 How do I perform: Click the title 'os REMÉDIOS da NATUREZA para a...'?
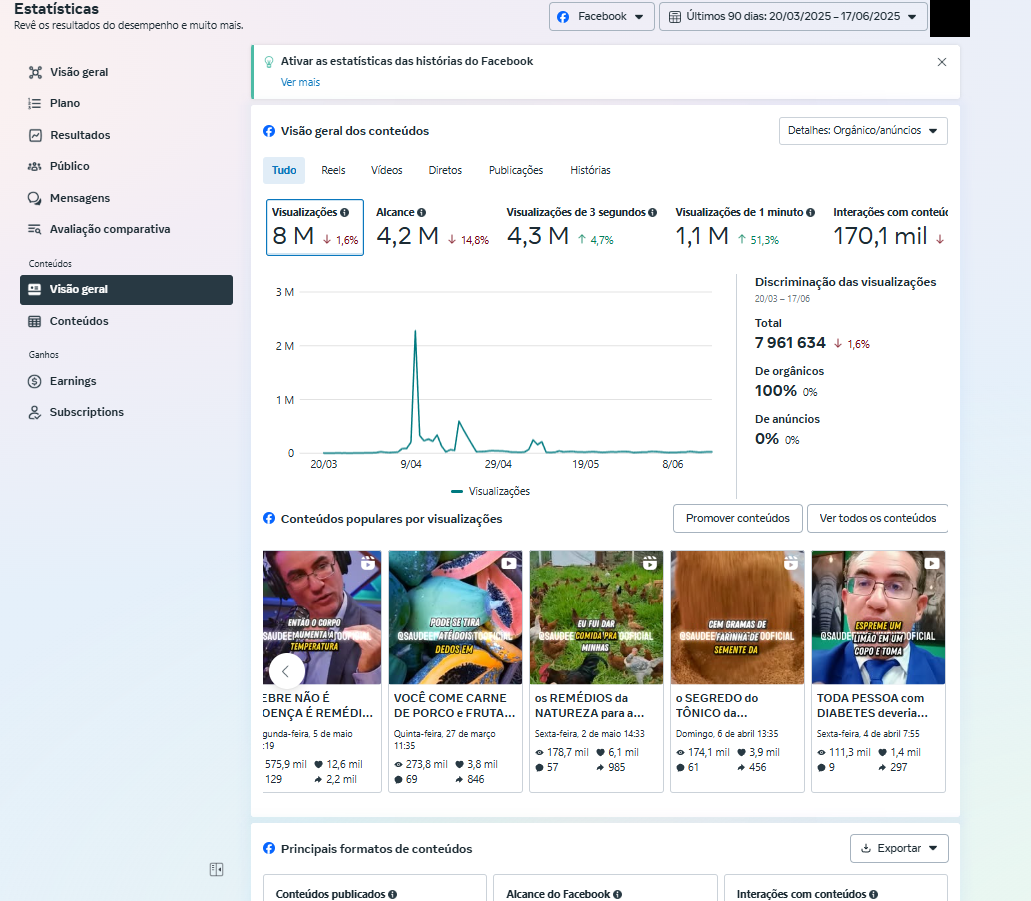tap(589, 706)
